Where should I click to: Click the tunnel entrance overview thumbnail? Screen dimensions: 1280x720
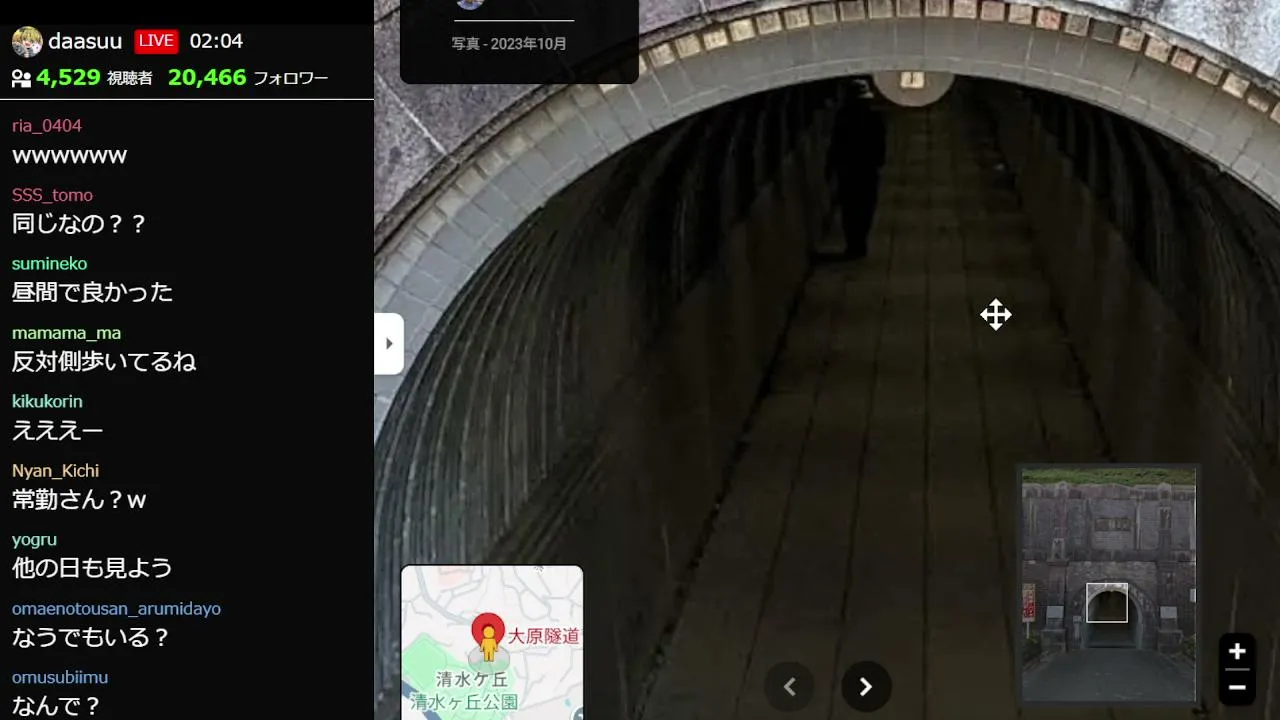[1108, 584]
